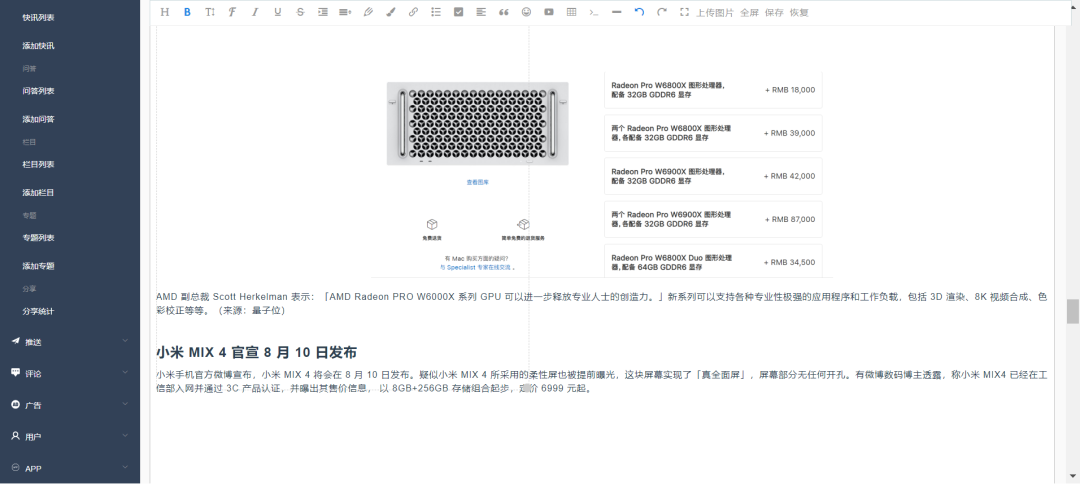This screenshot has height=484, width=1080.
Task: Expand the APP sidebar menu chevron
Action: point(125,467)
